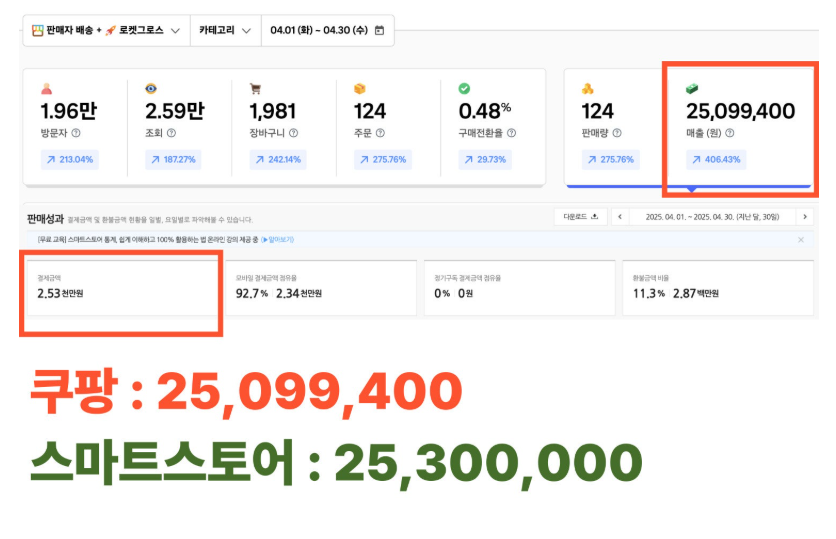Click the 구매전환율 green checkmark icon
This screenshot has width=836, height=539.
pyautogui.click(x=464, y=88)
